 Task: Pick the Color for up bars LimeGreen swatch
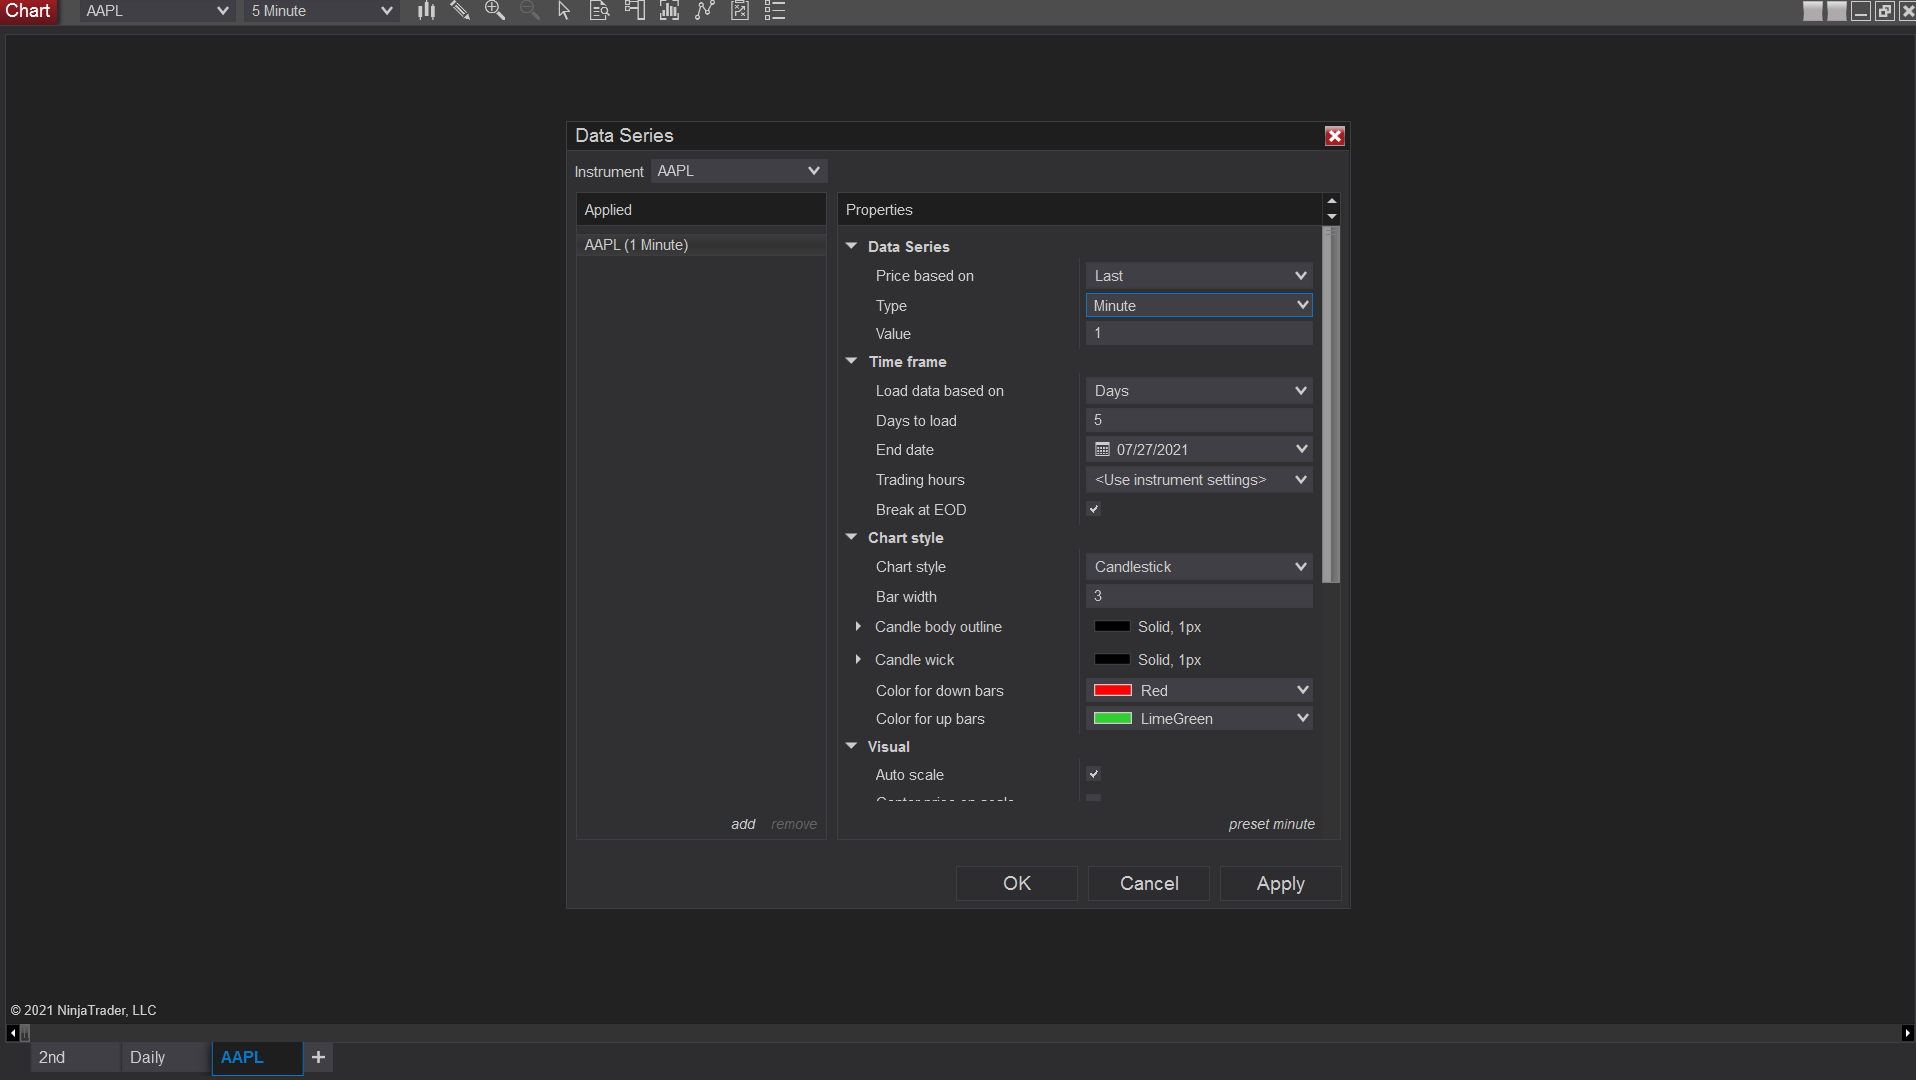tap(1113, 719)
